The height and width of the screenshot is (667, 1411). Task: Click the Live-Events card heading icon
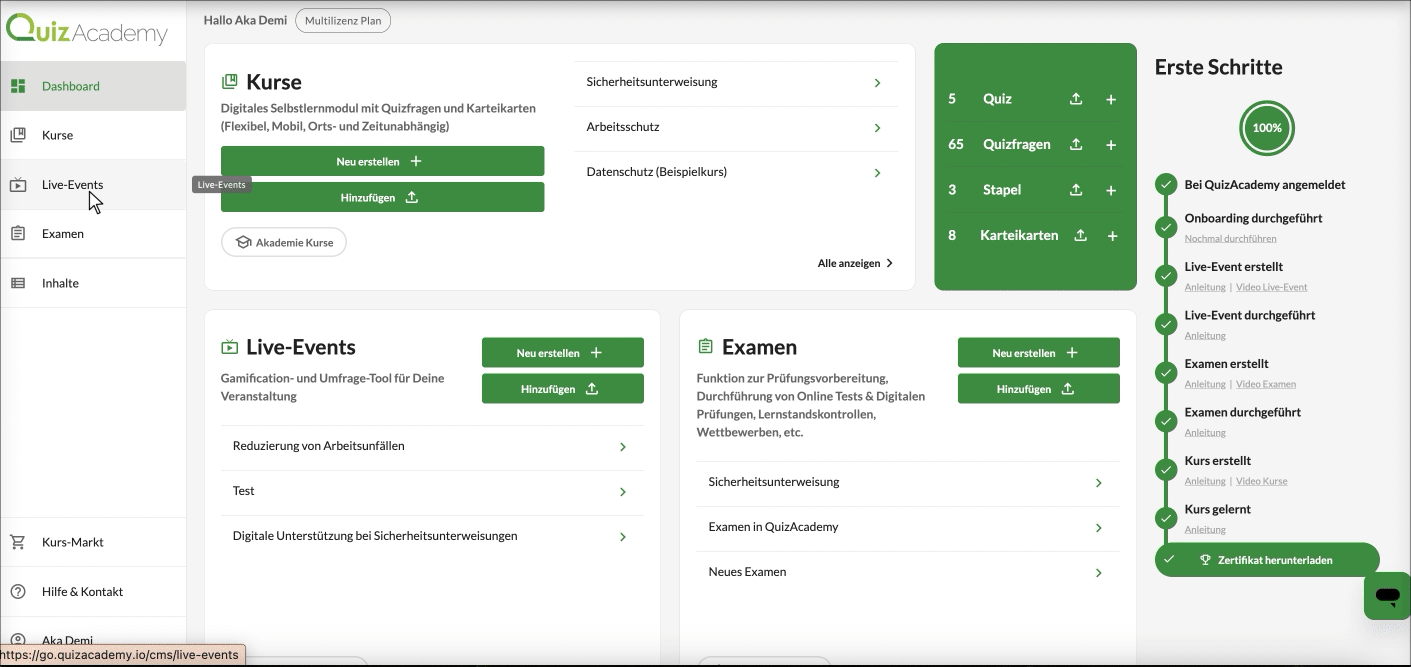(230, 347)
